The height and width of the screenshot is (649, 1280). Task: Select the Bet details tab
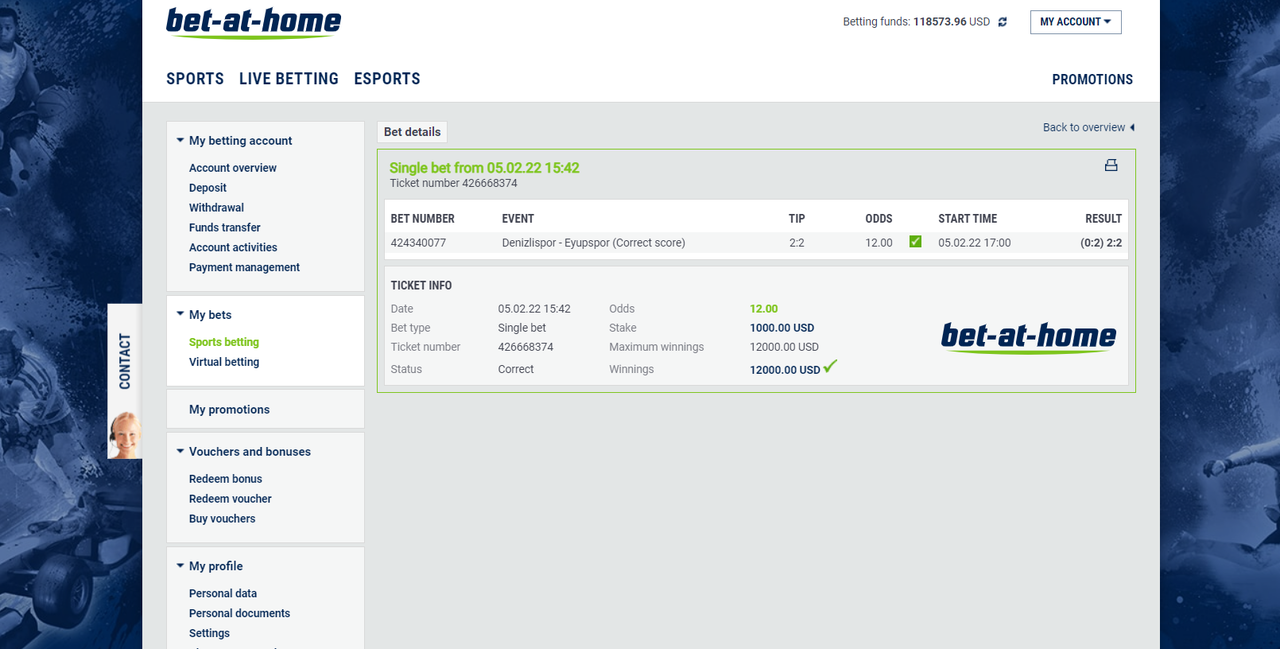[412, 132]
